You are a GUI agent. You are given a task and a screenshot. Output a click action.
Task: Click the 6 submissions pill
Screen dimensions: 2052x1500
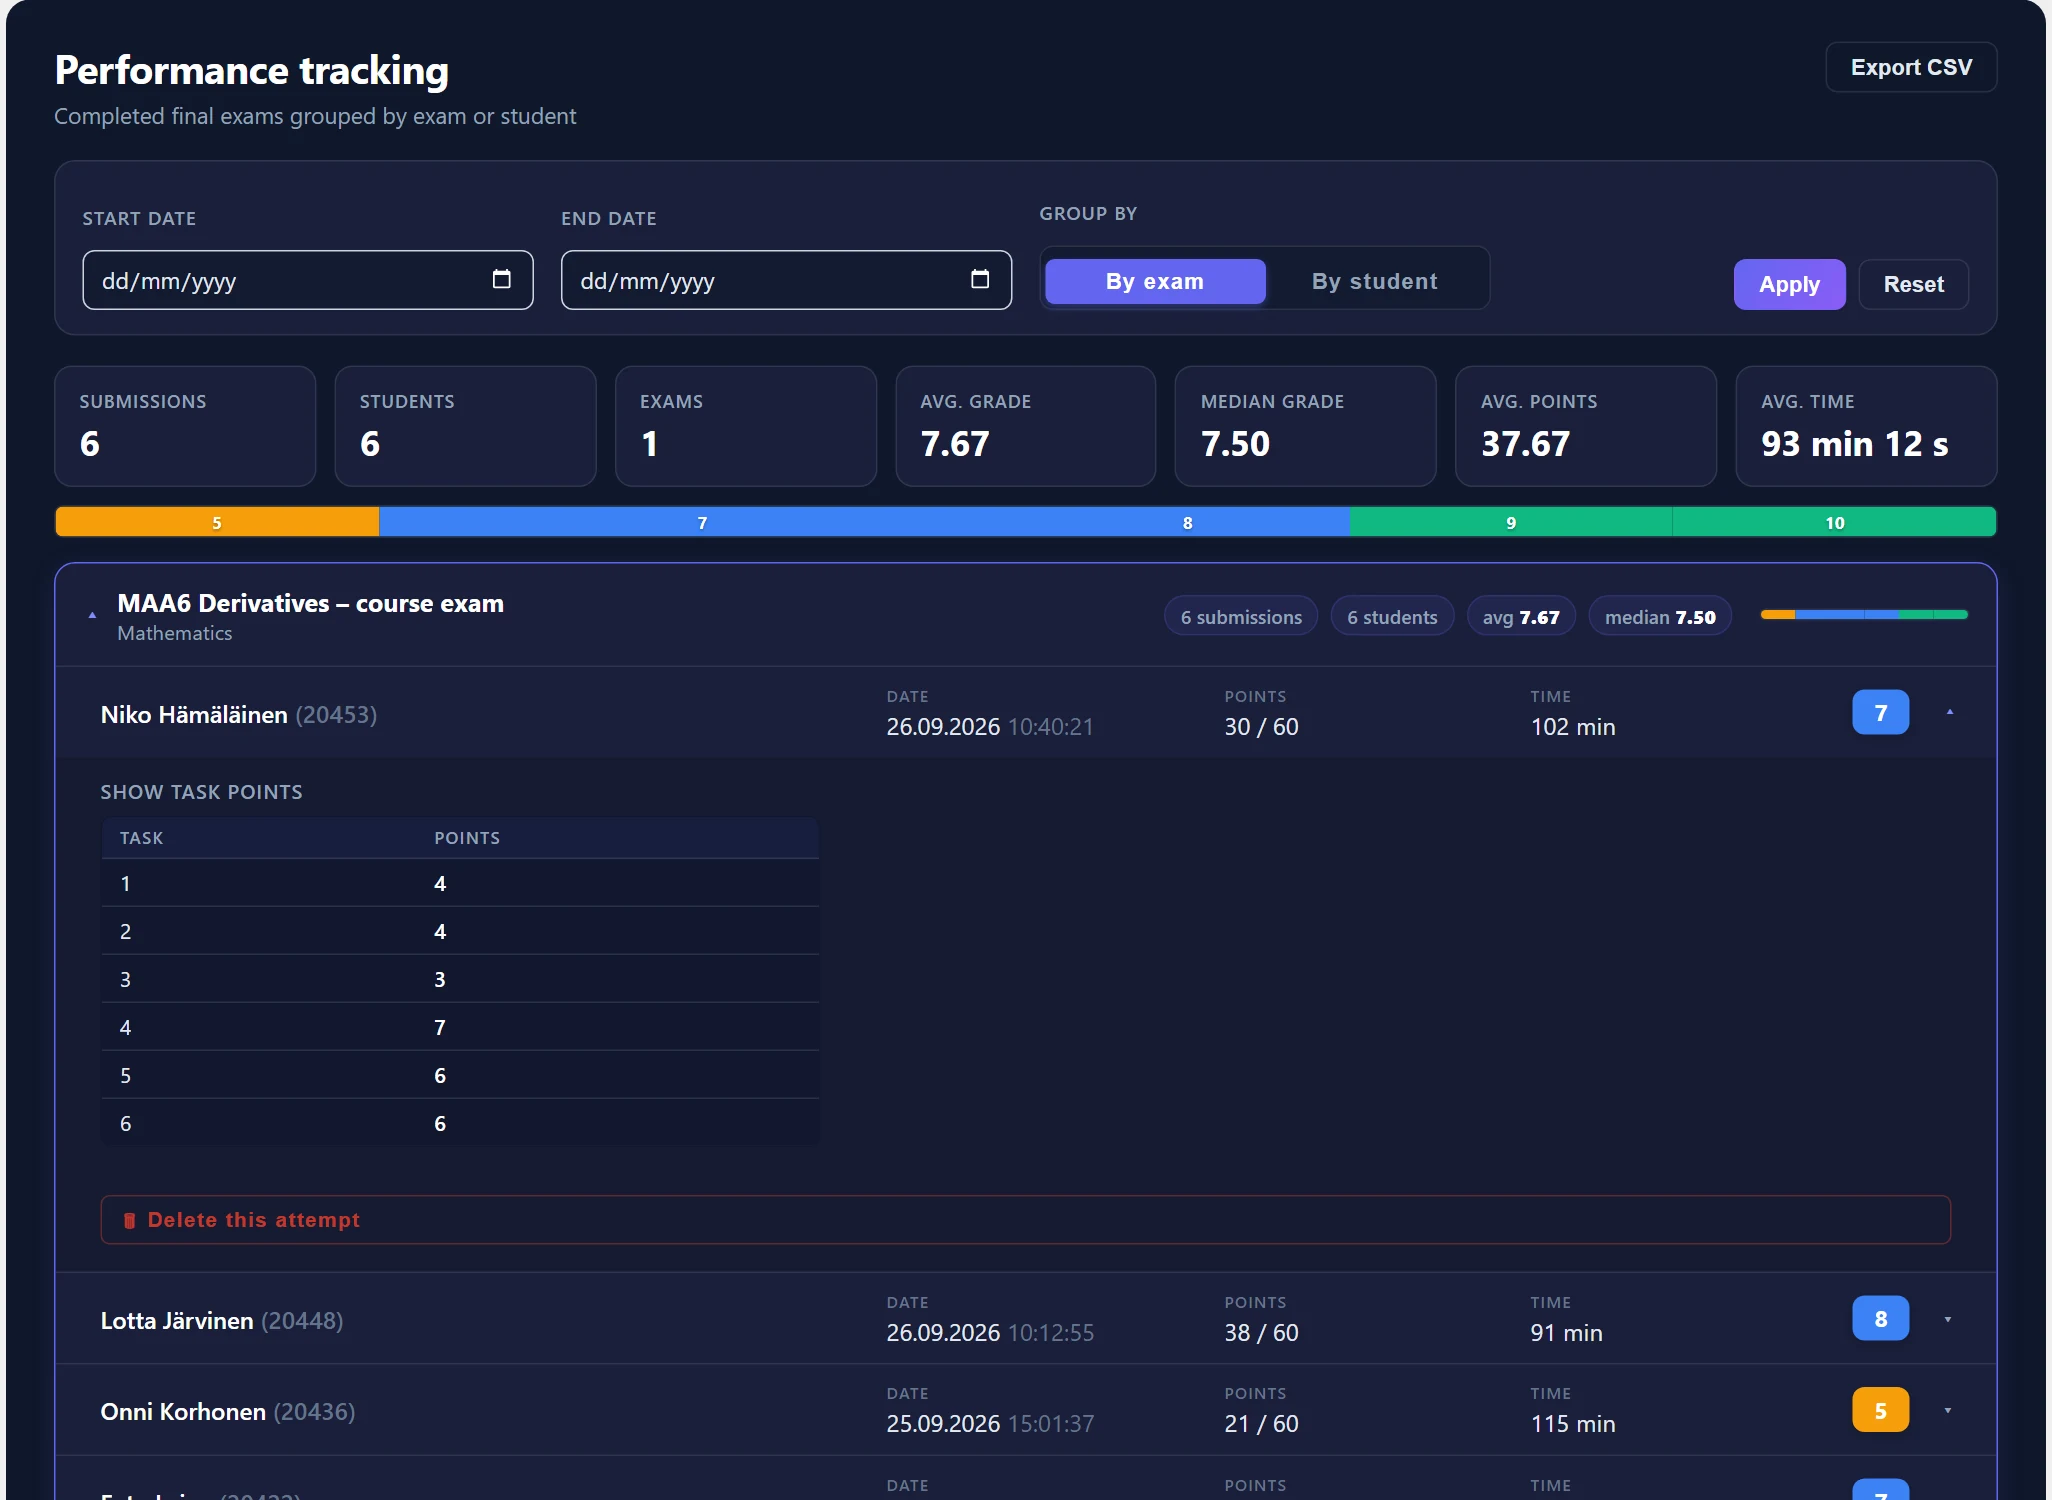pos(1241,617)
